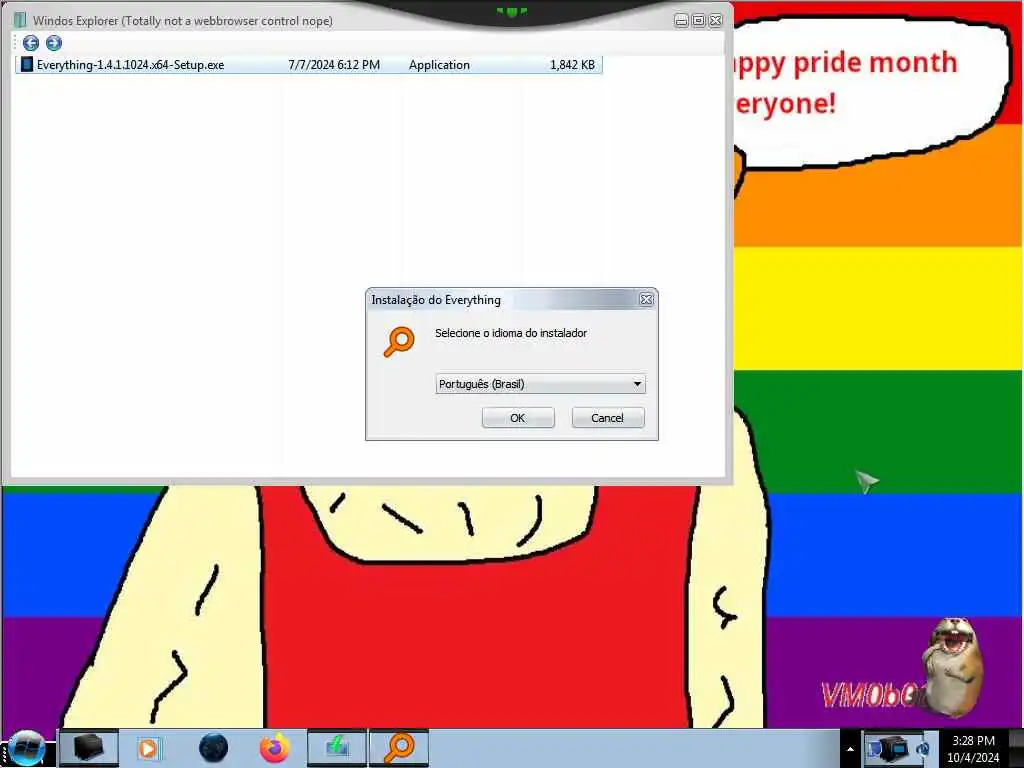Image resolution: width=1024 pixels, height=768 pixels.
Task: Maximize the Windos Explorer window
Action: 698,21
